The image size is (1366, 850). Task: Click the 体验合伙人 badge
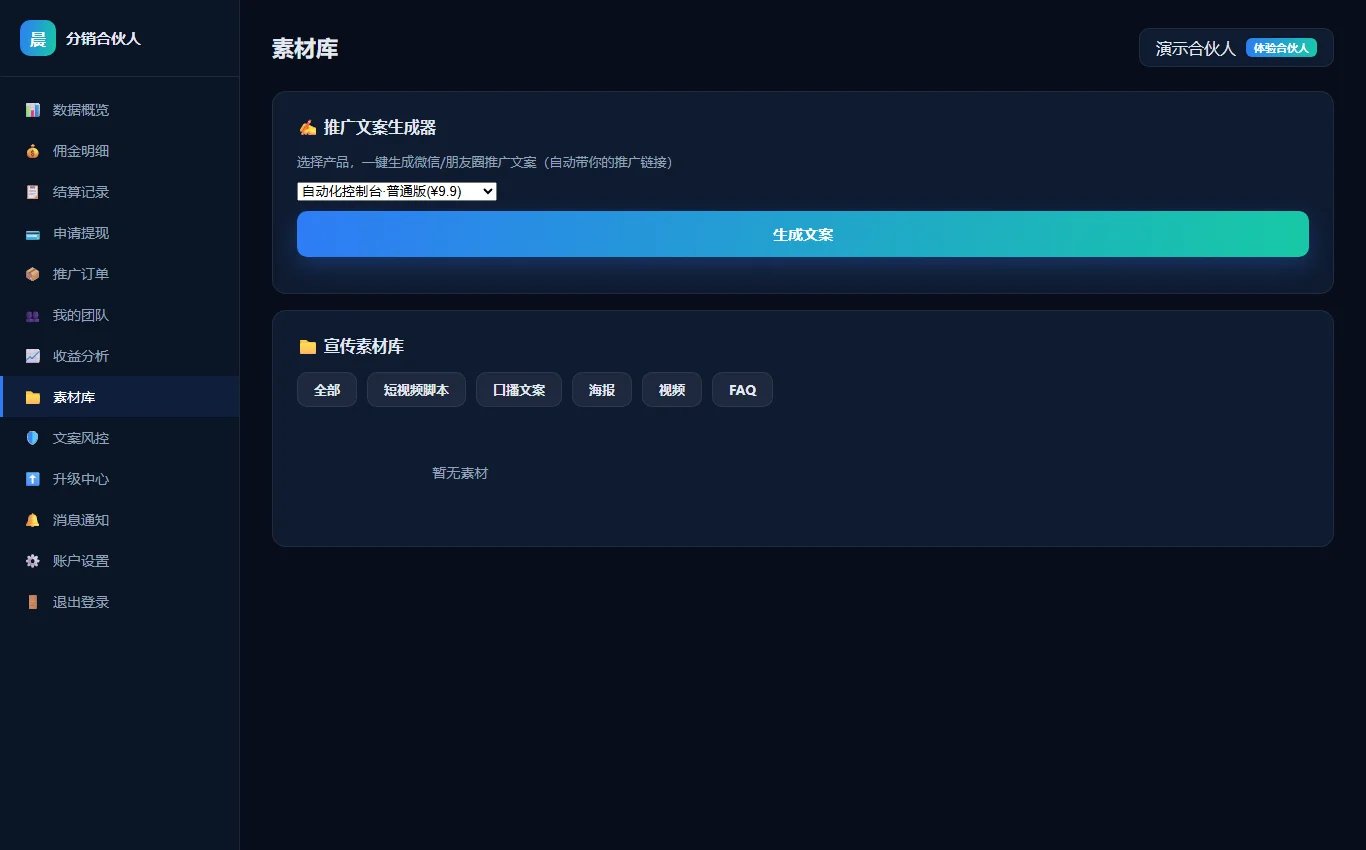point(1281,48)
